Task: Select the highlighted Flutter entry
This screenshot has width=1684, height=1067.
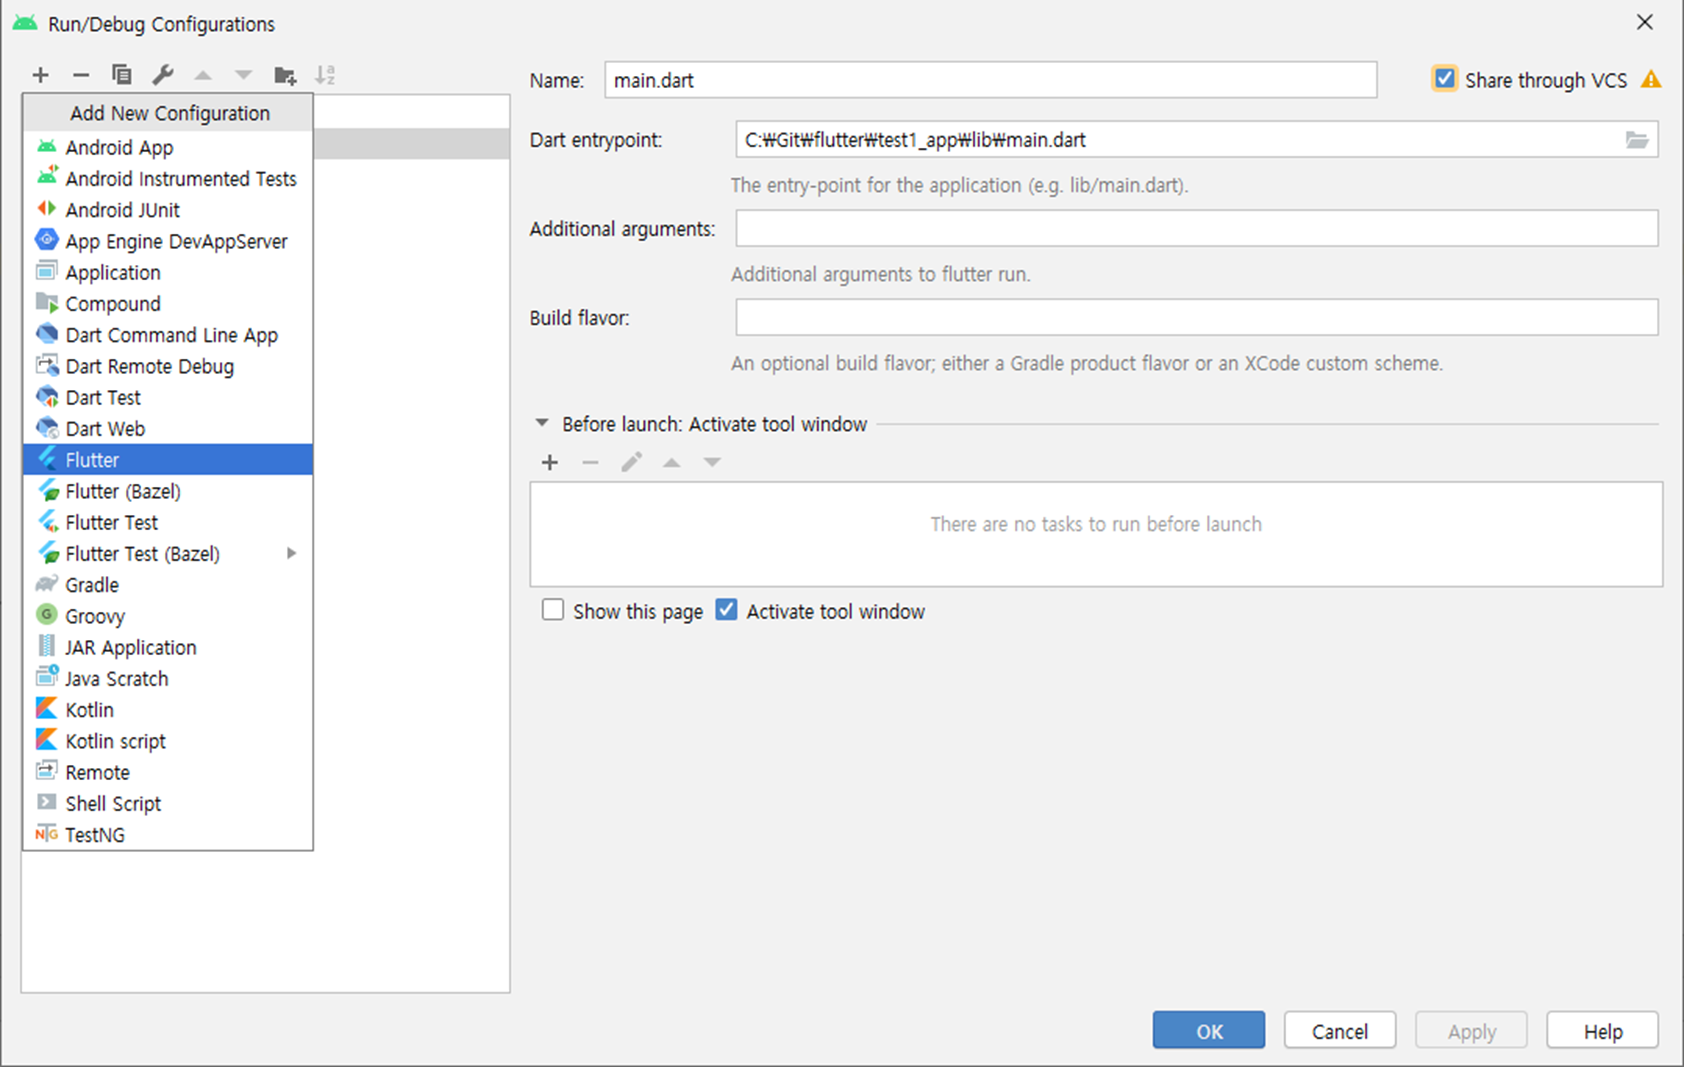Action: (168, 460)
